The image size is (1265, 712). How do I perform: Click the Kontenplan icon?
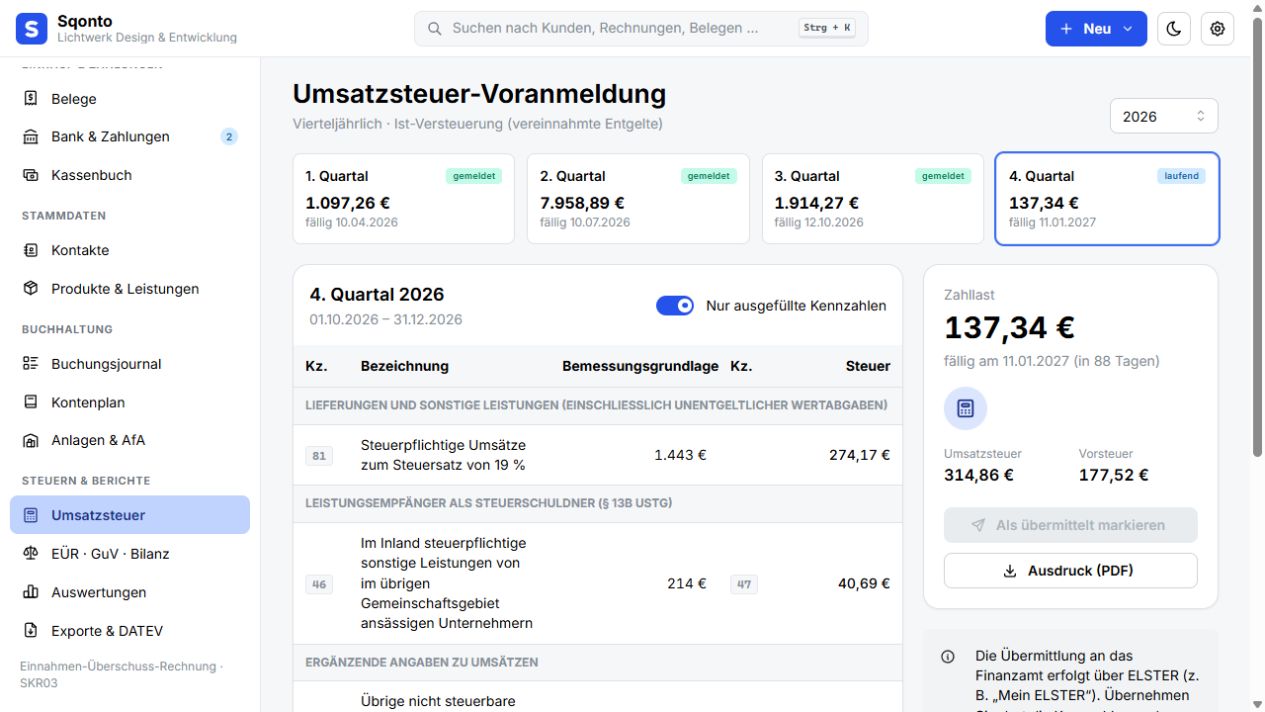pos(31,402)
